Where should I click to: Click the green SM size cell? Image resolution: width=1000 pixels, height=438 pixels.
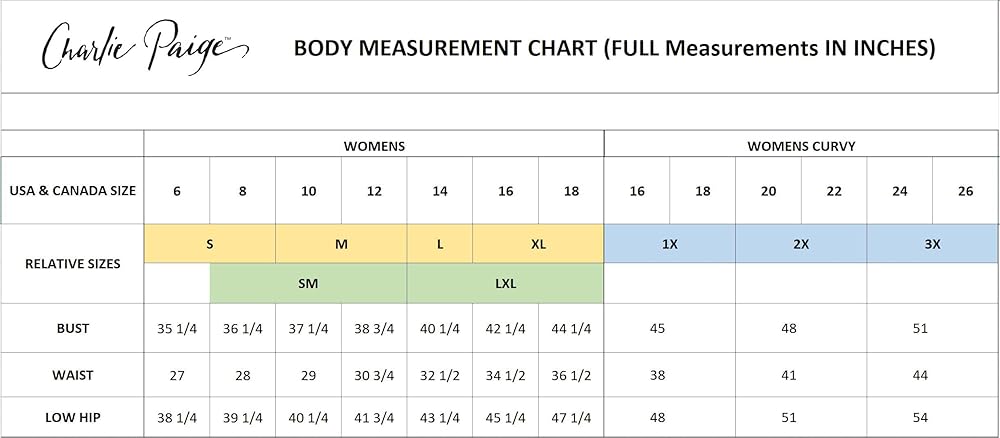tap(308, 283)
